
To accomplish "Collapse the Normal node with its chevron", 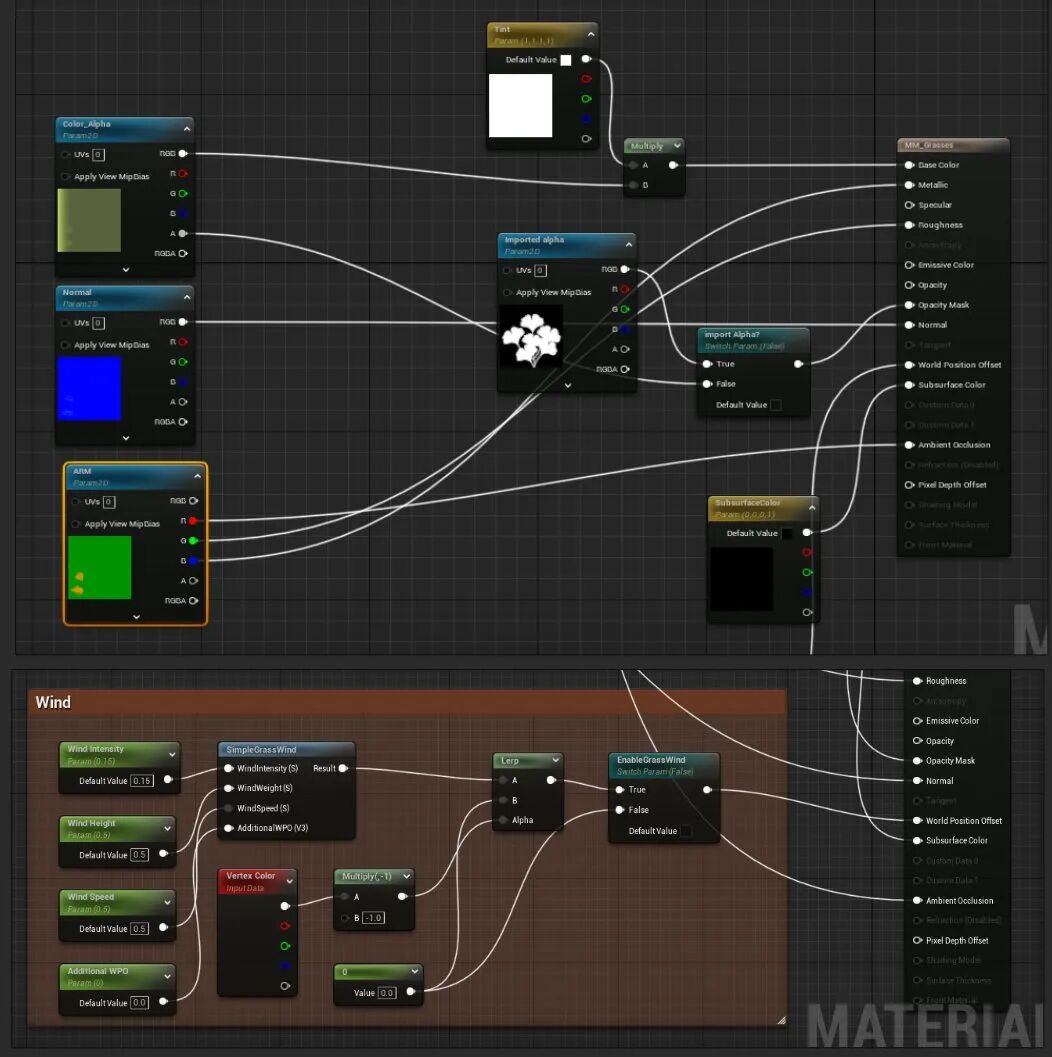I will [x=187, y=297].
